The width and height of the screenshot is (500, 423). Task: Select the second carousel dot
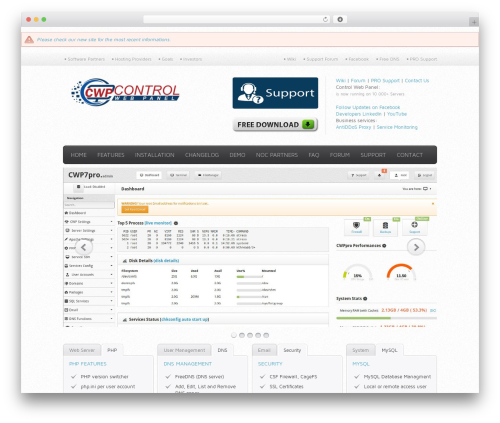(x=242, y=335)
